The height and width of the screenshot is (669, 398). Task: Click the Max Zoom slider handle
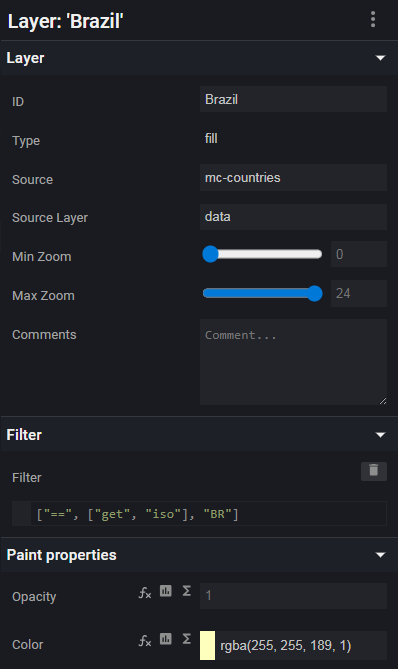pyautogui.click(x=315, y=294)
